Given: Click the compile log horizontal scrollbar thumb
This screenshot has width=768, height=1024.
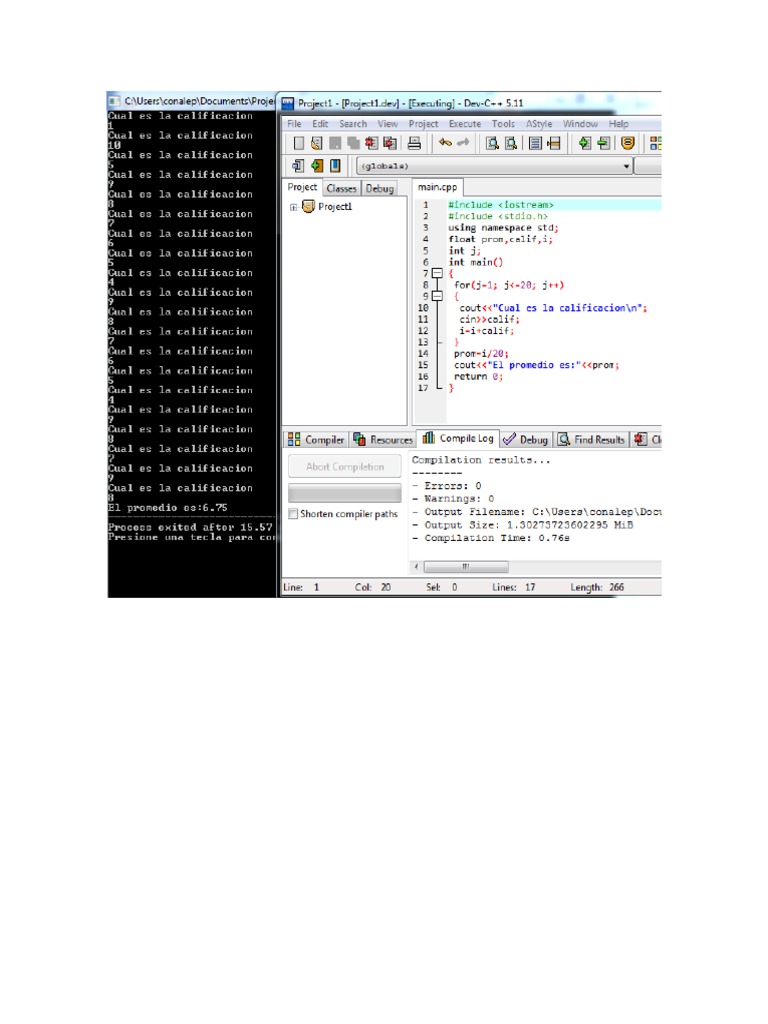Looking at the screenshot, I should click(x=466, y=566).
